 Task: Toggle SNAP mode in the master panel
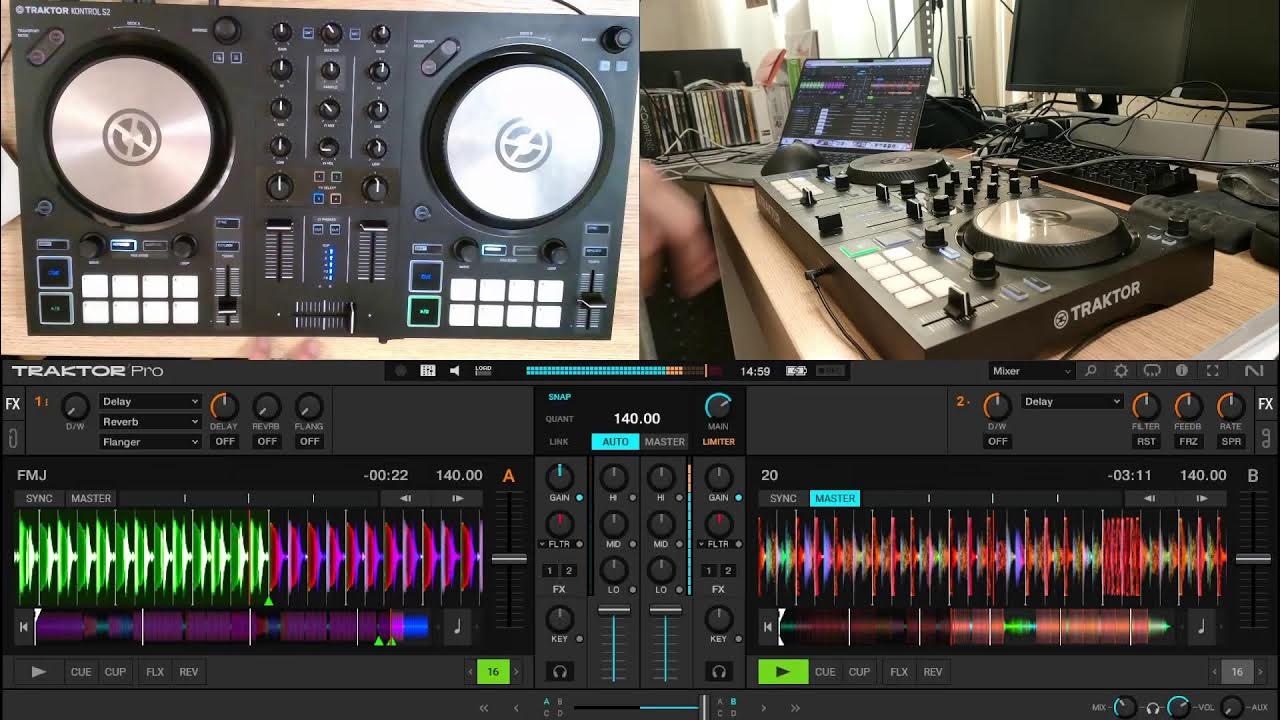(x=559, y=397)
